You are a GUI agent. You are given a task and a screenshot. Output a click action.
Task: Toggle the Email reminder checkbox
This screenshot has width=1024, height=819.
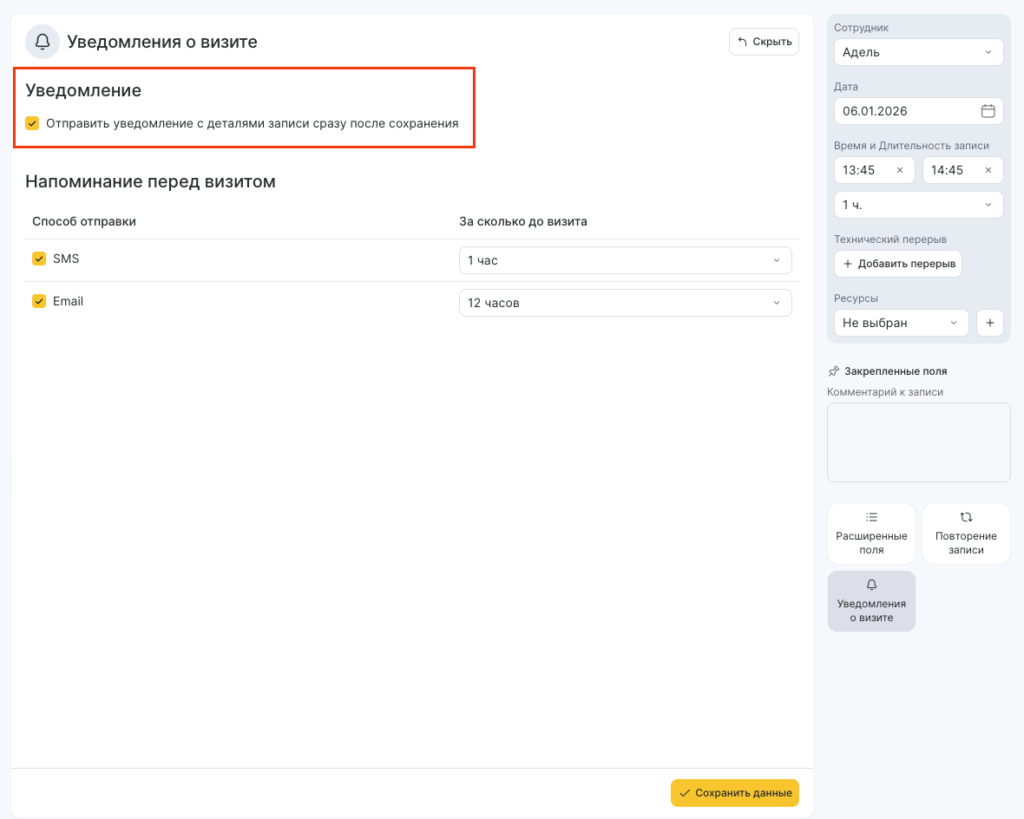coord(39,301)
